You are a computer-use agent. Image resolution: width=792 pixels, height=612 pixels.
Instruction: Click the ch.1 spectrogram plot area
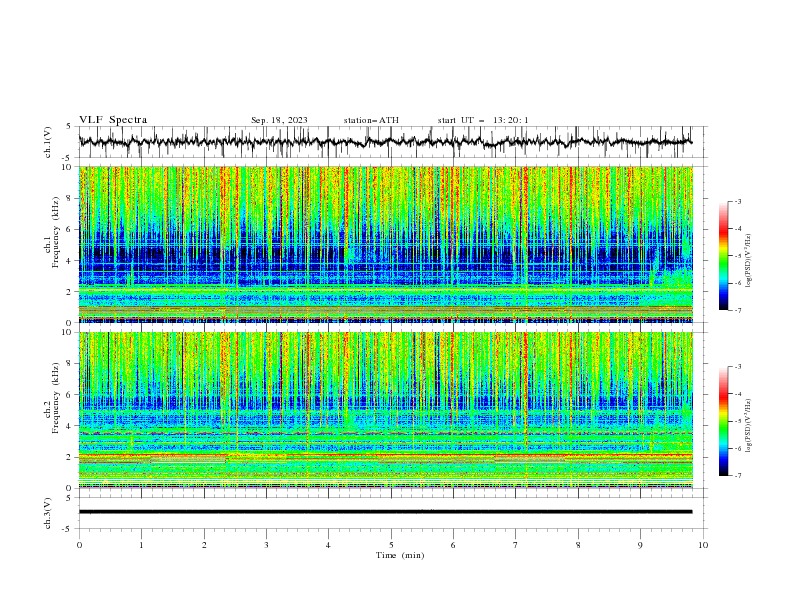click(x=385, y=244)
